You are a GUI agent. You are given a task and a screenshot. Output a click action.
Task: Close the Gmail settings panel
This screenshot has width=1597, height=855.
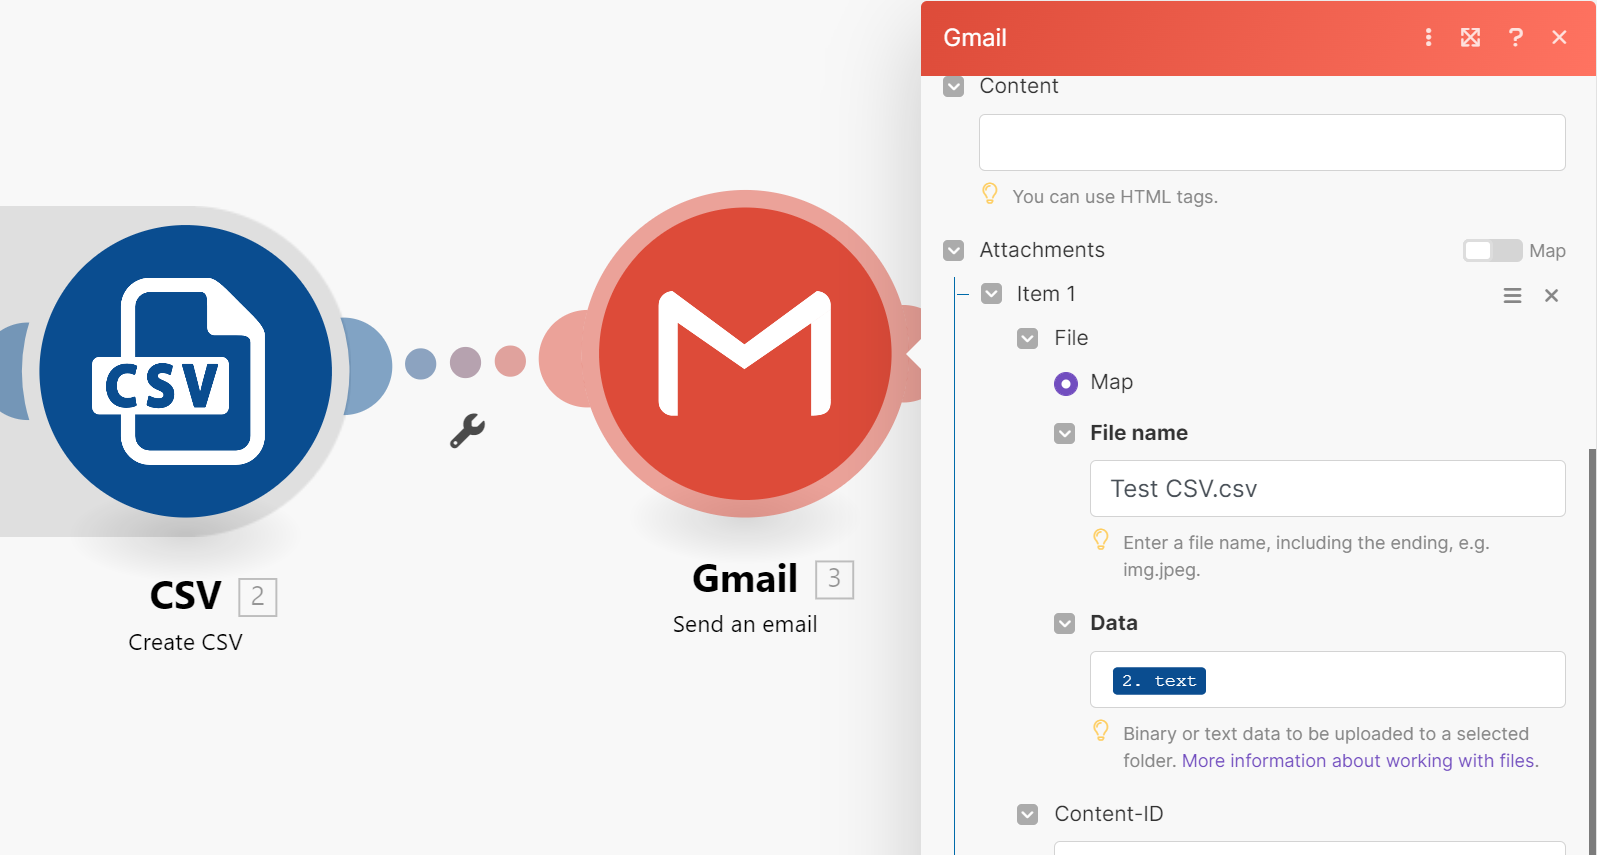point(1559,37)
